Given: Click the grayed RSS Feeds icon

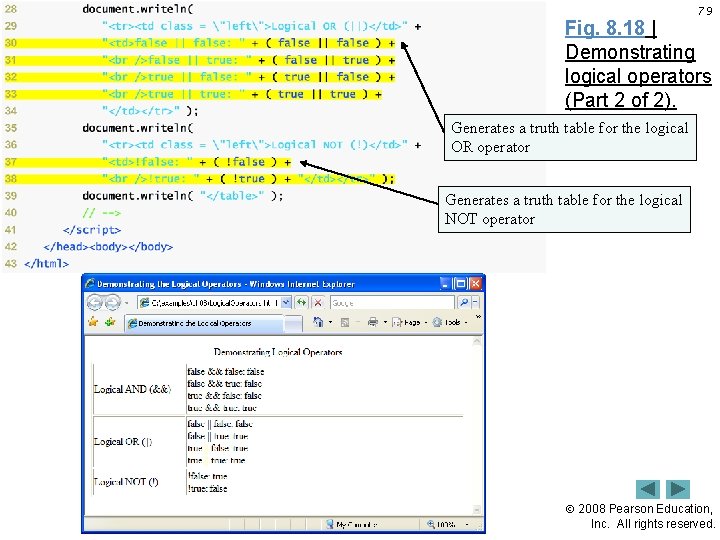Looking at the screenshot, I should pyautogui.click(x=345, y=323).
